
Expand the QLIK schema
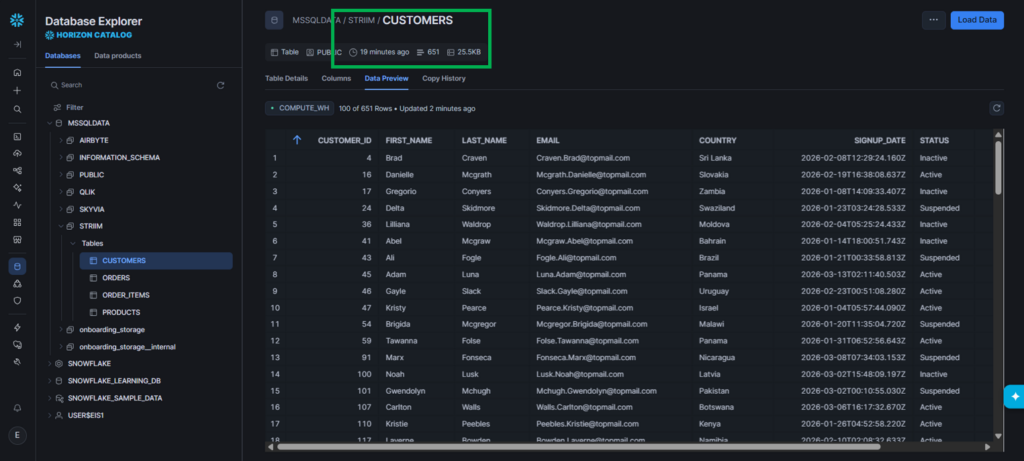click(x=61, y=192)
